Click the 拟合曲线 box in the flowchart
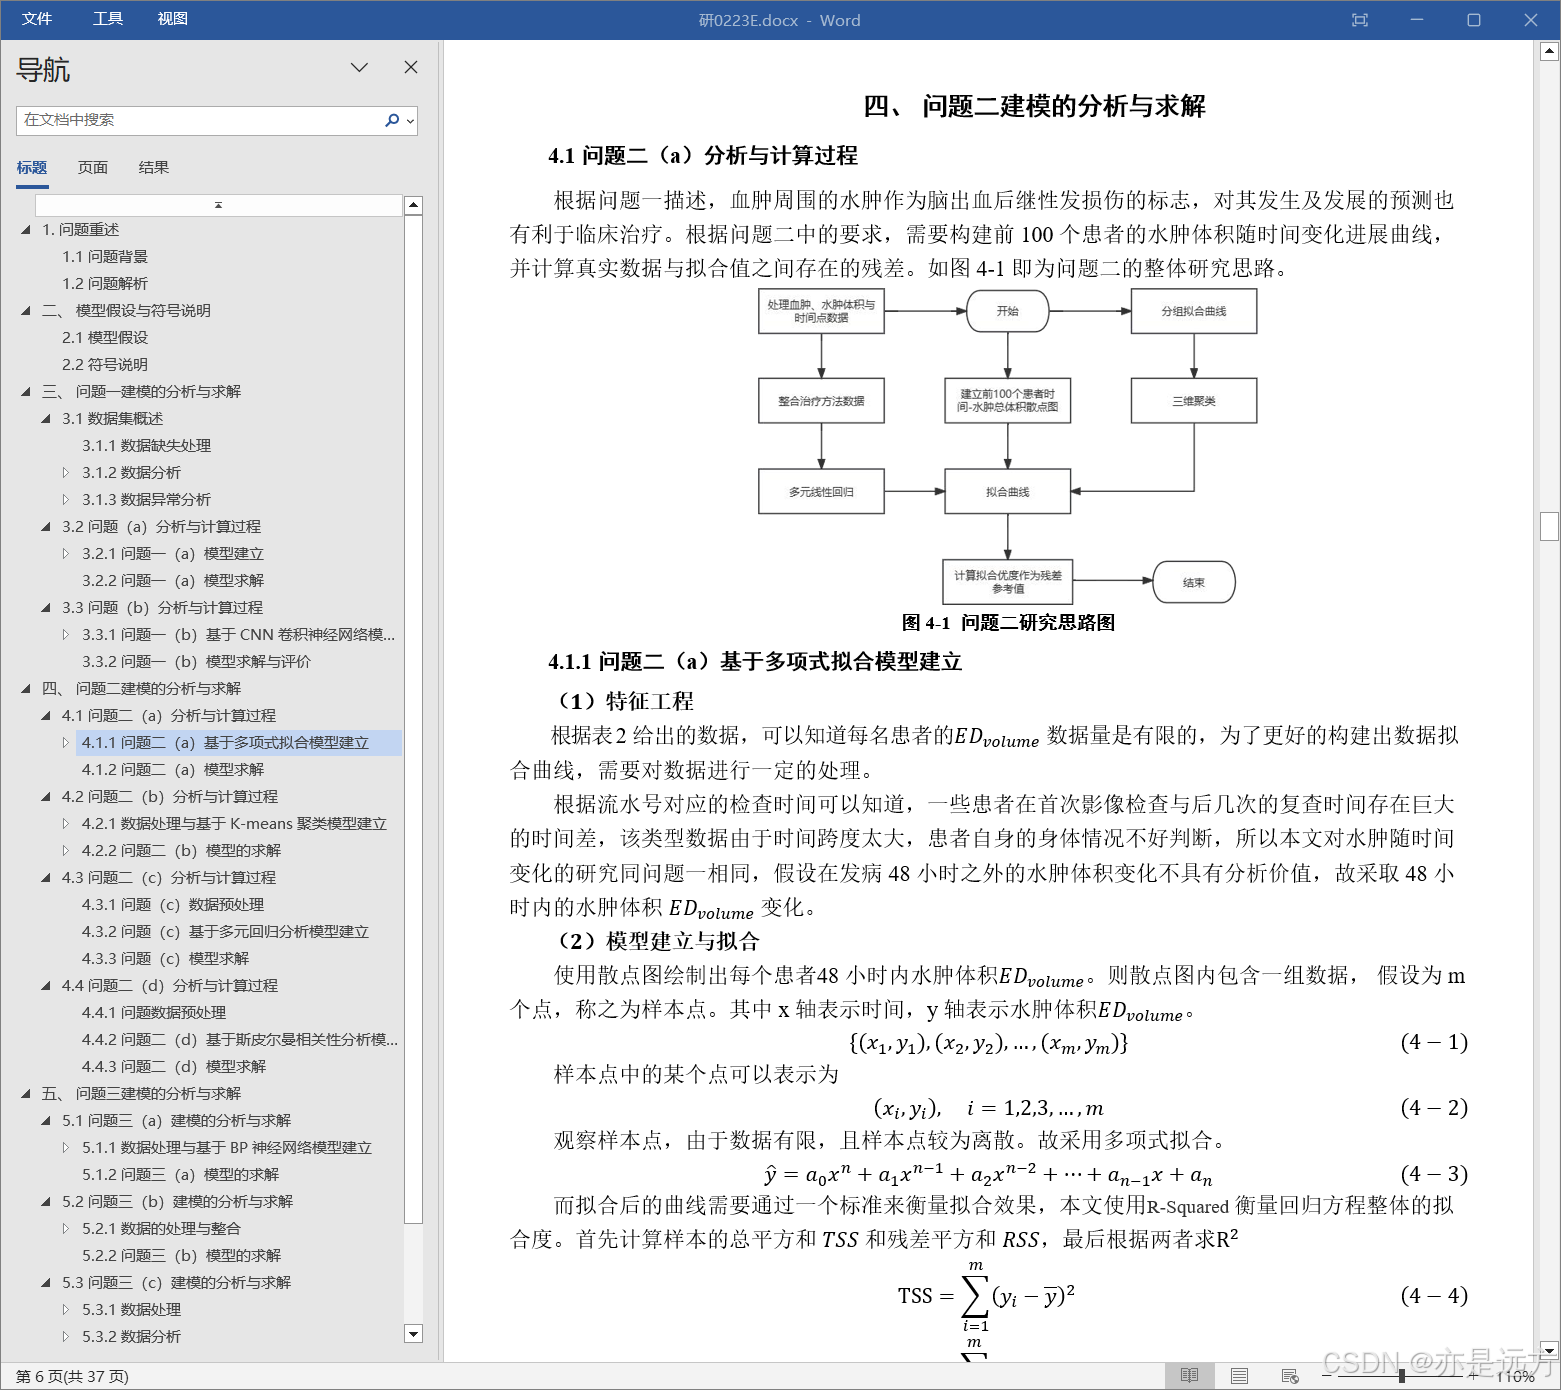 pos(1007,492)
